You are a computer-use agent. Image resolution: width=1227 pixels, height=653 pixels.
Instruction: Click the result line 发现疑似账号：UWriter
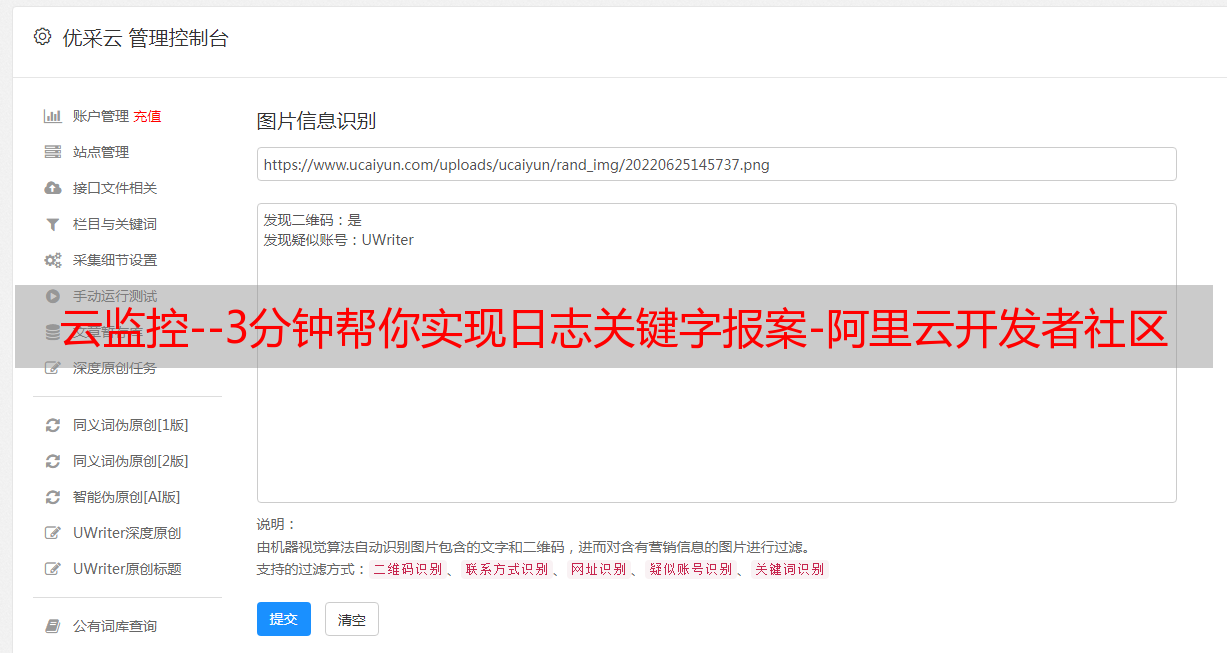(x=338, y=240)
